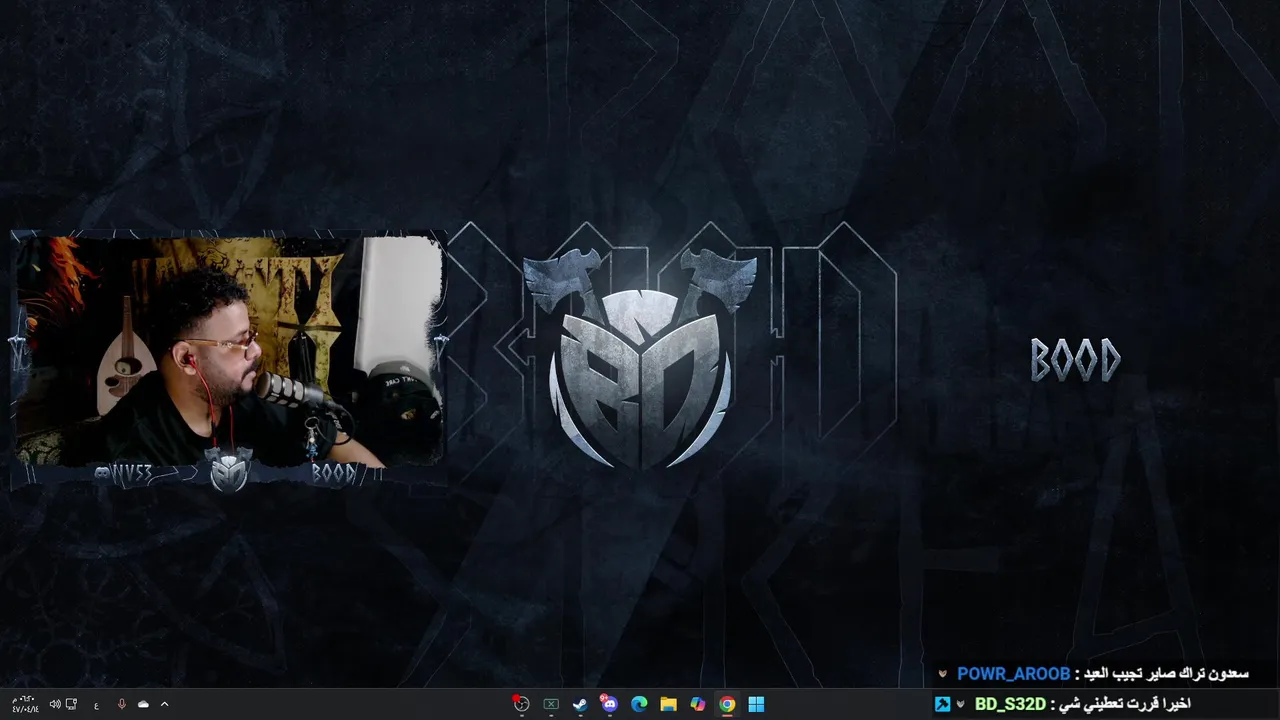This screenshot has height=720, width=1280.
Task: Click the blue badge icon beside BD_S32D
Action: point(942,704)
